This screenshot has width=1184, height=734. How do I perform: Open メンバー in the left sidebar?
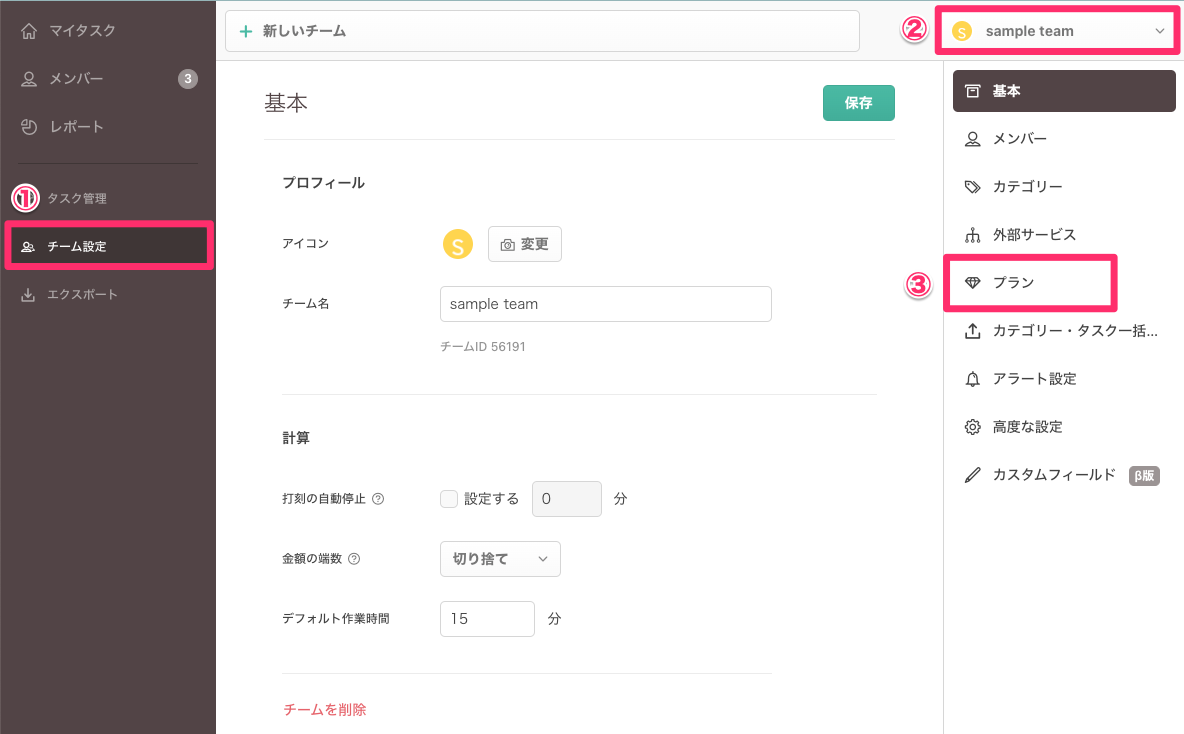coord(76,79)
